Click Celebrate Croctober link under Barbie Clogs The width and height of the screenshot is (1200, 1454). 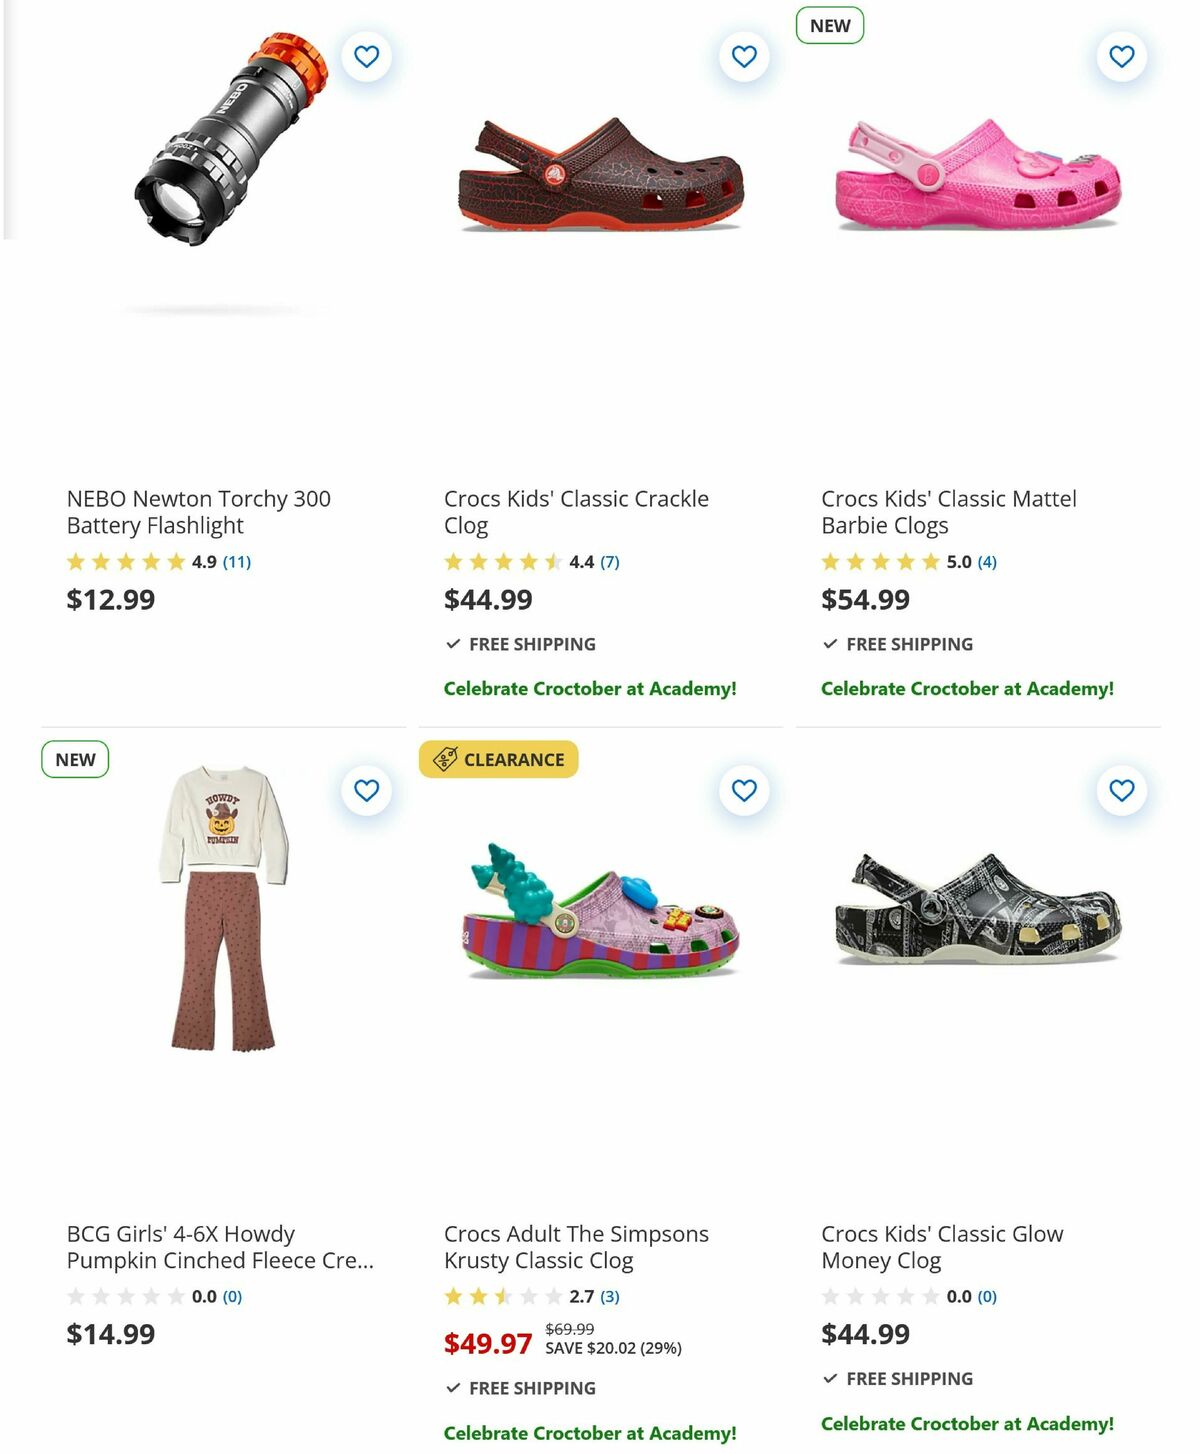(968, 688)
